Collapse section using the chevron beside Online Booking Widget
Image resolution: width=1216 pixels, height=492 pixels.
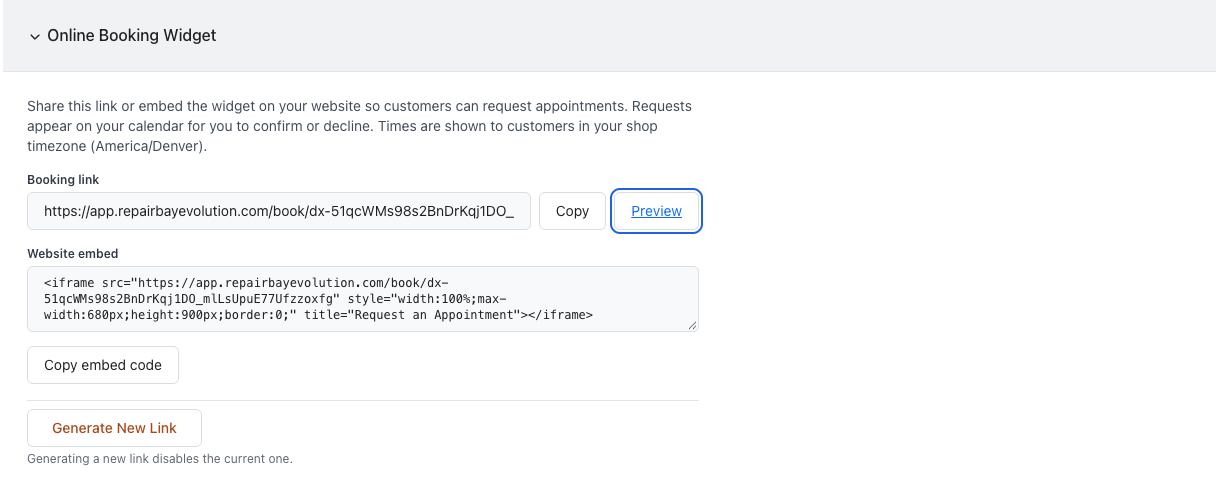click(x=35, y=36)
